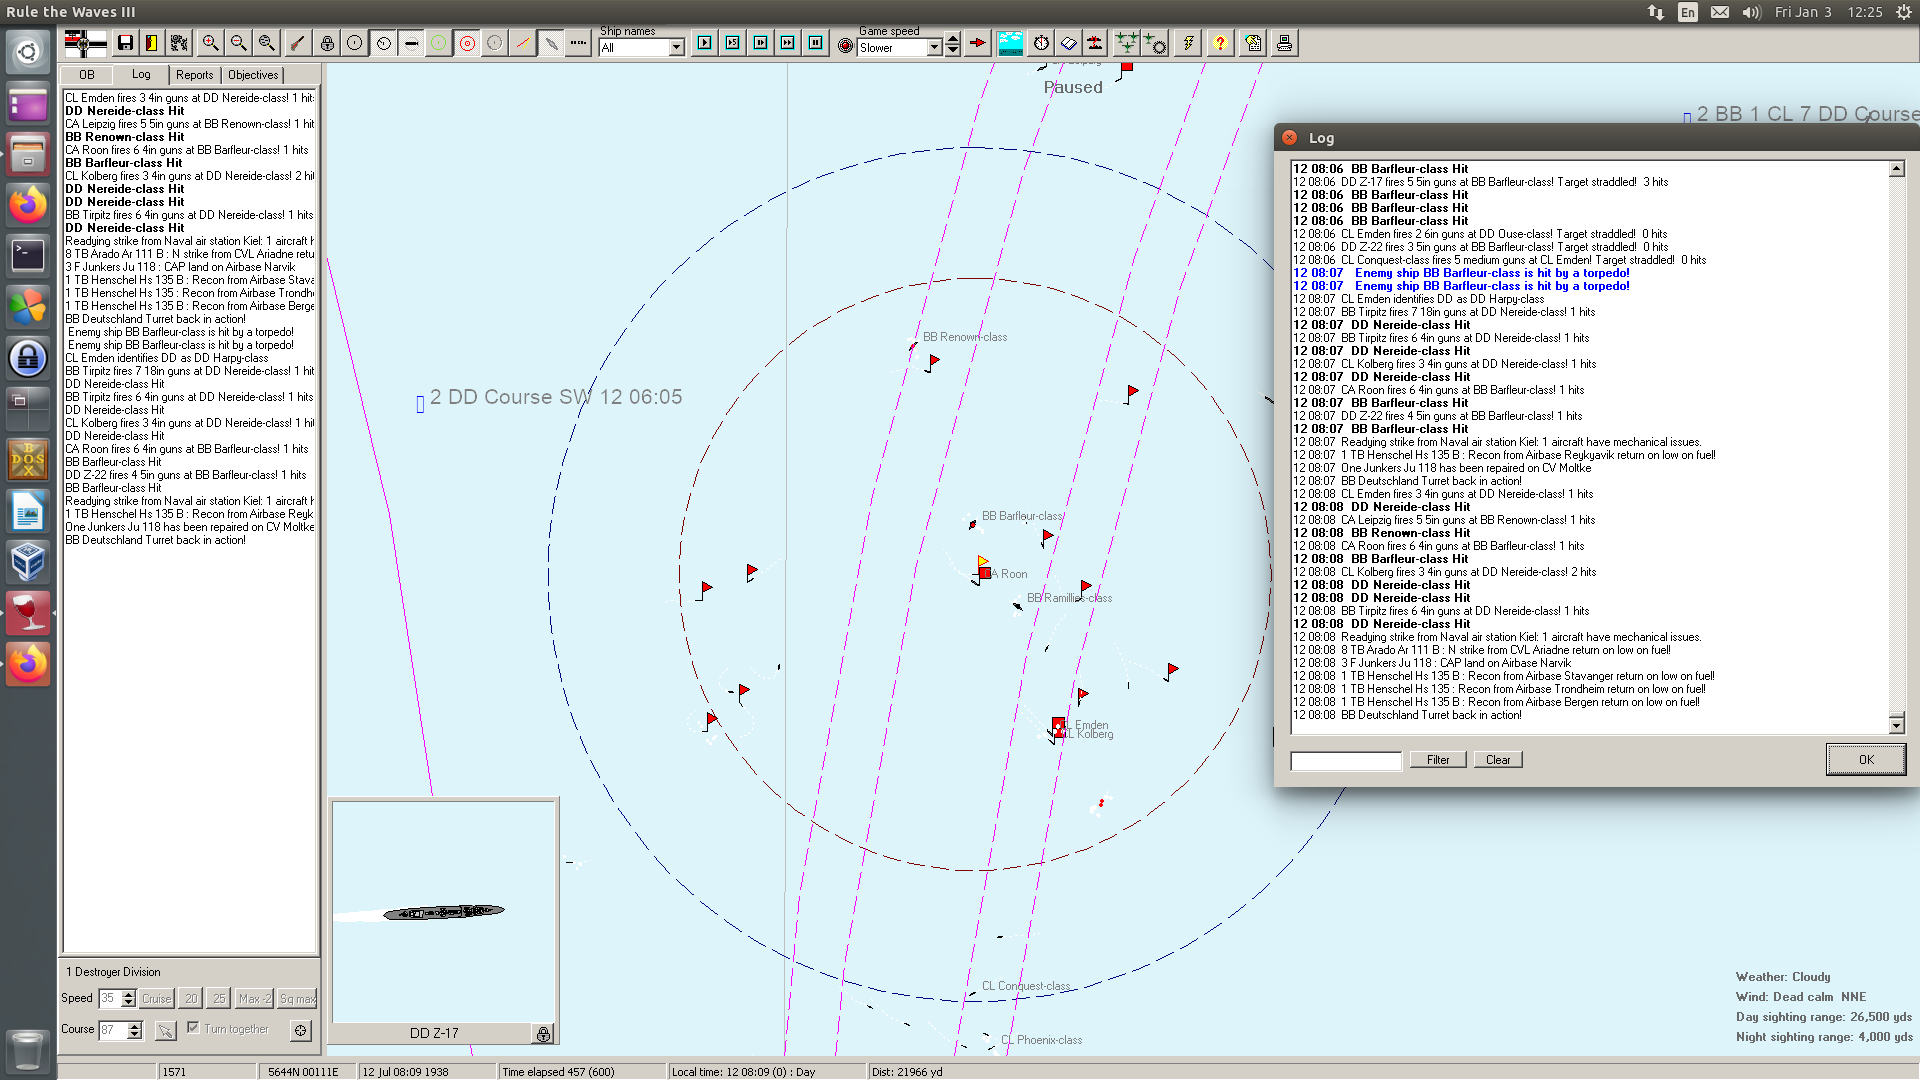Set speed with the 25 button
The width and height of the screenshot is (1920, 1080).
click(x=219, y=998)
